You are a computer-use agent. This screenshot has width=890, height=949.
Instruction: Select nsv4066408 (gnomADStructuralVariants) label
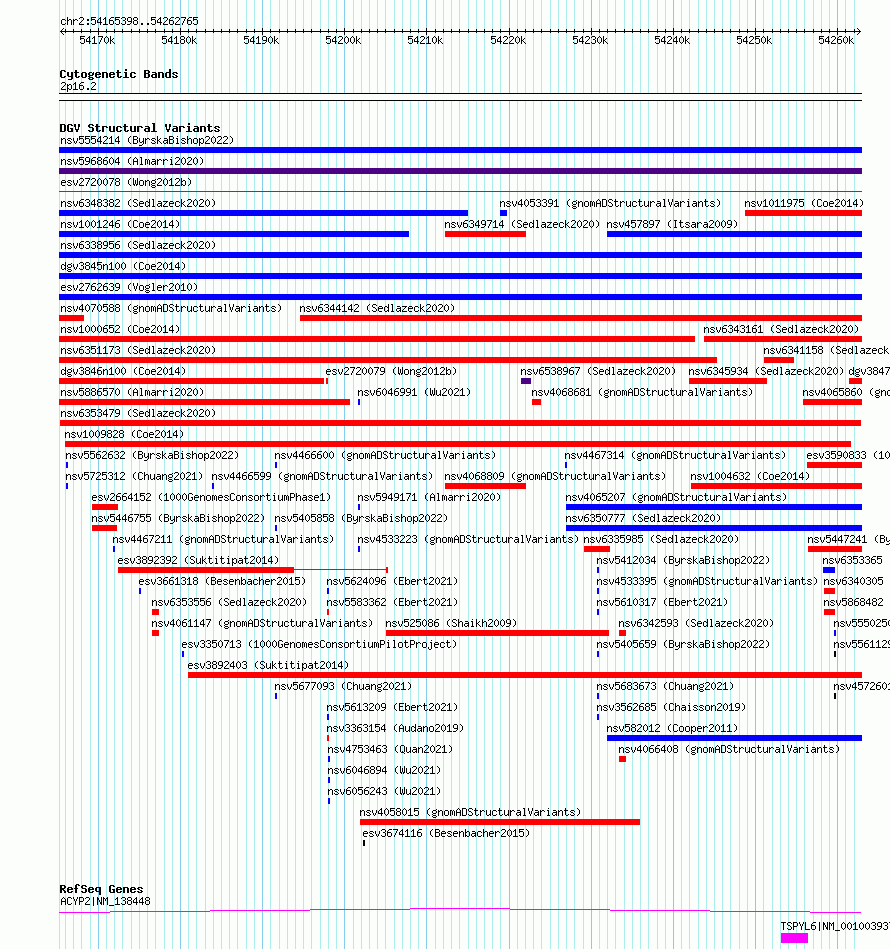coord(729,749)
